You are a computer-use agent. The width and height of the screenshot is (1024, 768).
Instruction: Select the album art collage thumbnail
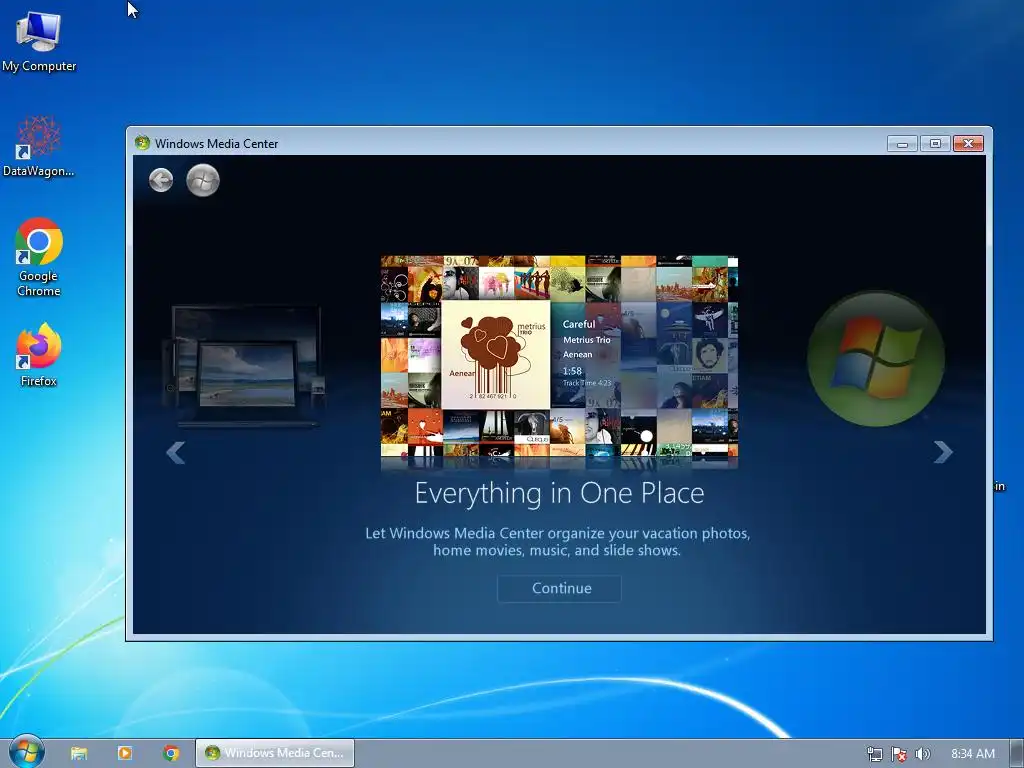(x=560, y=359)
